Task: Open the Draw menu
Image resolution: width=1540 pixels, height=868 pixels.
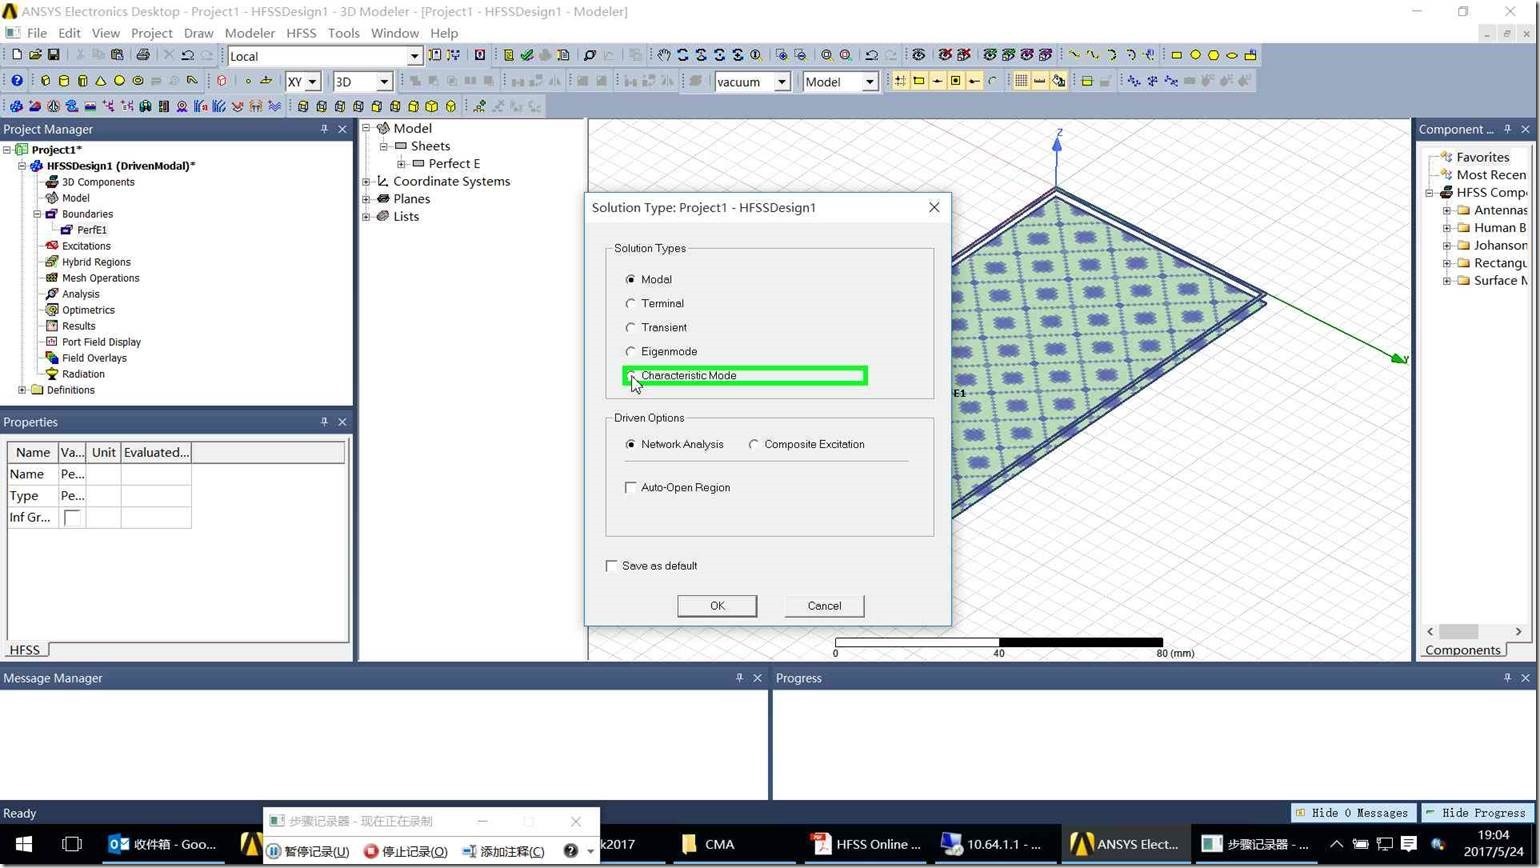Action: 198,33
